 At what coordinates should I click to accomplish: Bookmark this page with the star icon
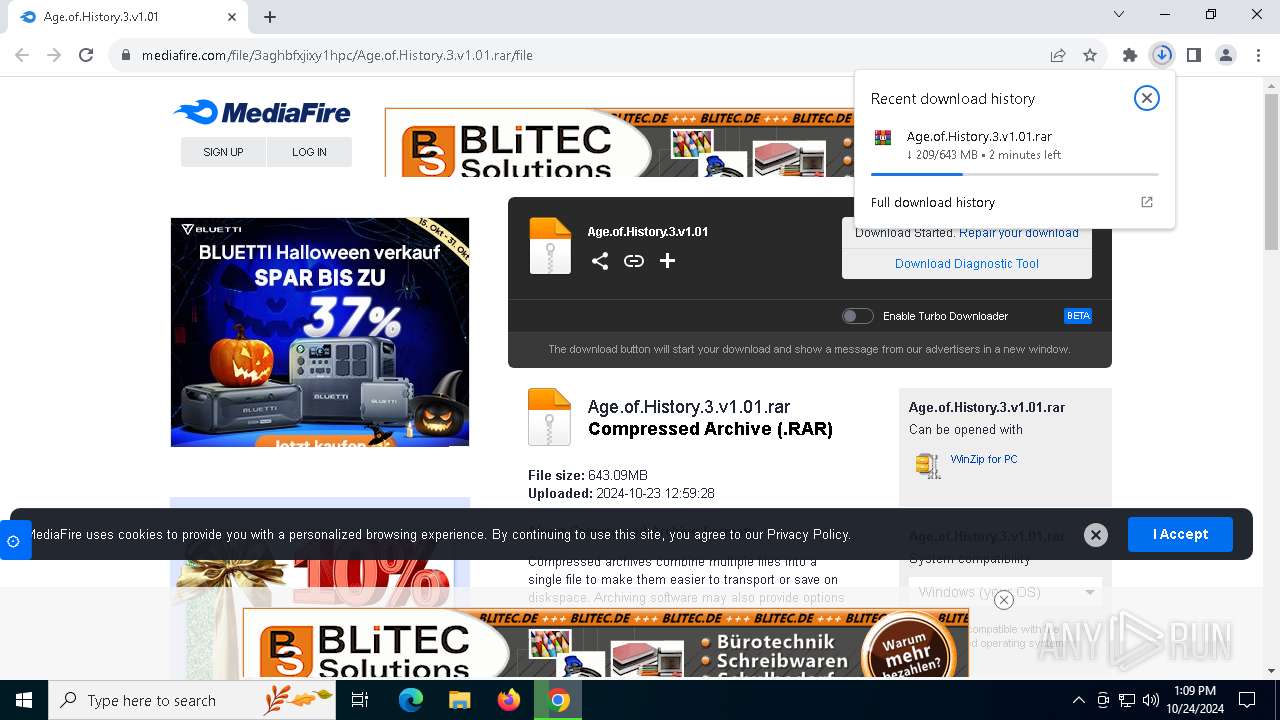(1090, 55)
